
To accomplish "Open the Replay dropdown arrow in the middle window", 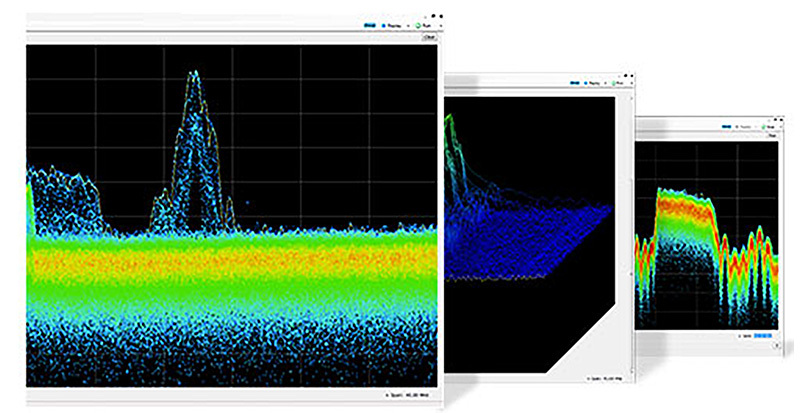I will coord(605,83).
